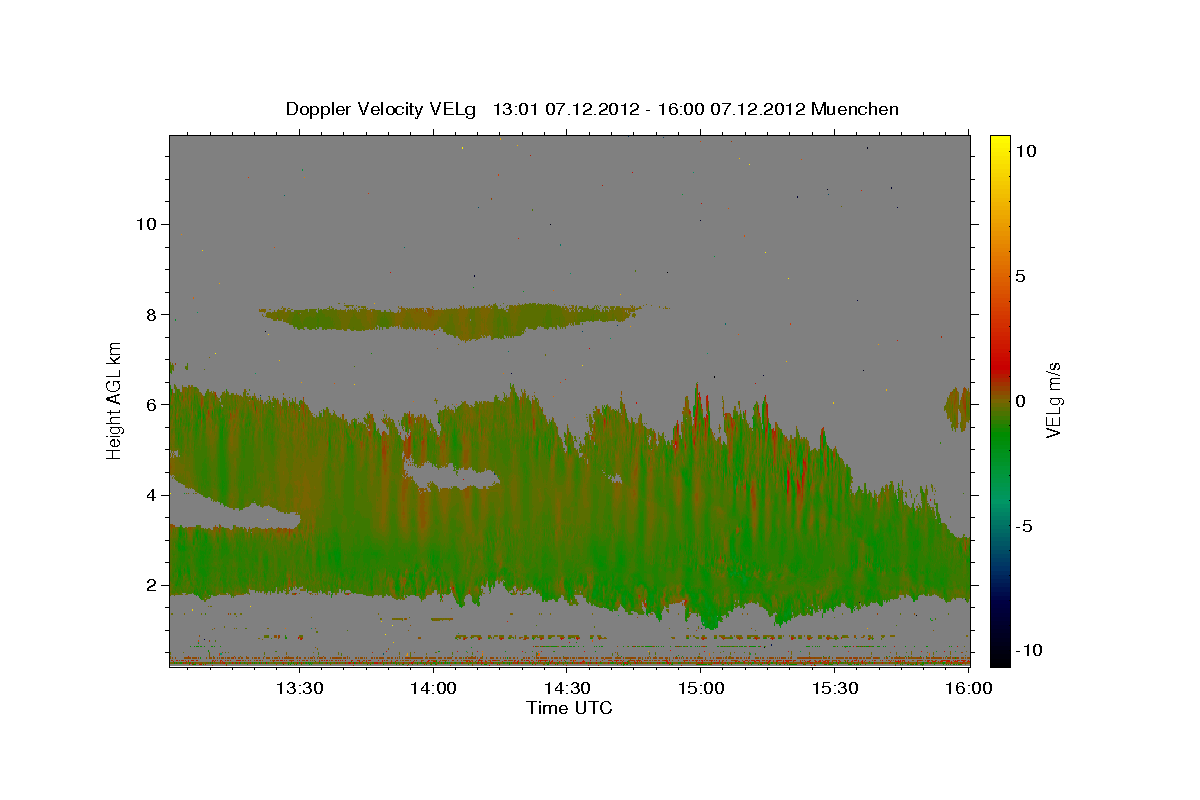Click the black bottom of the colorbar

(999, 655)
